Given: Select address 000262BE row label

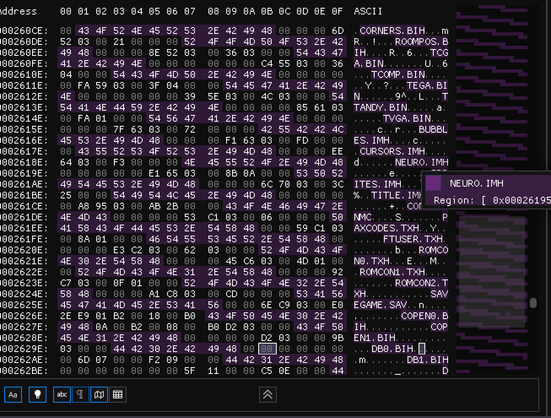Looking at the screenshot, I should point(24,371).
